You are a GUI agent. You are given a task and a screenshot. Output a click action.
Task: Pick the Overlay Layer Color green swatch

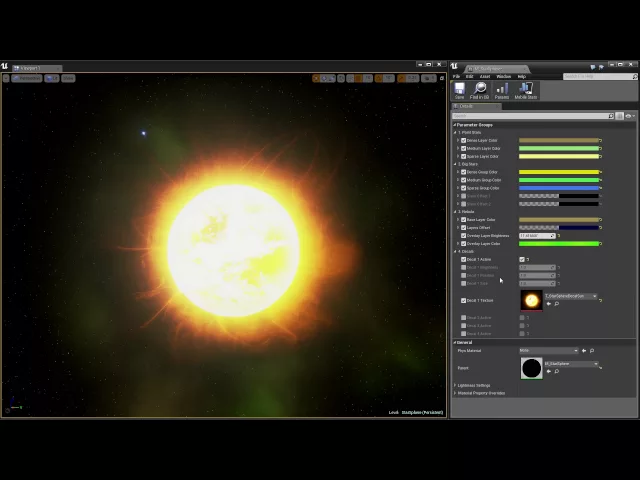(x=558, y=244)
